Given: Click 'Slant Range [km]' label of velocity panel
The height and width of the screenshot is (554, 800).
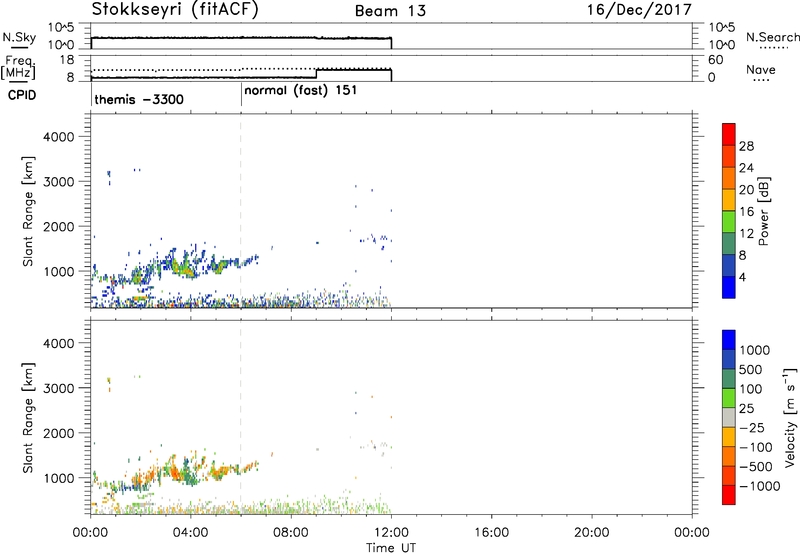Looking at the screenshot, I should (x=28, y=418).
